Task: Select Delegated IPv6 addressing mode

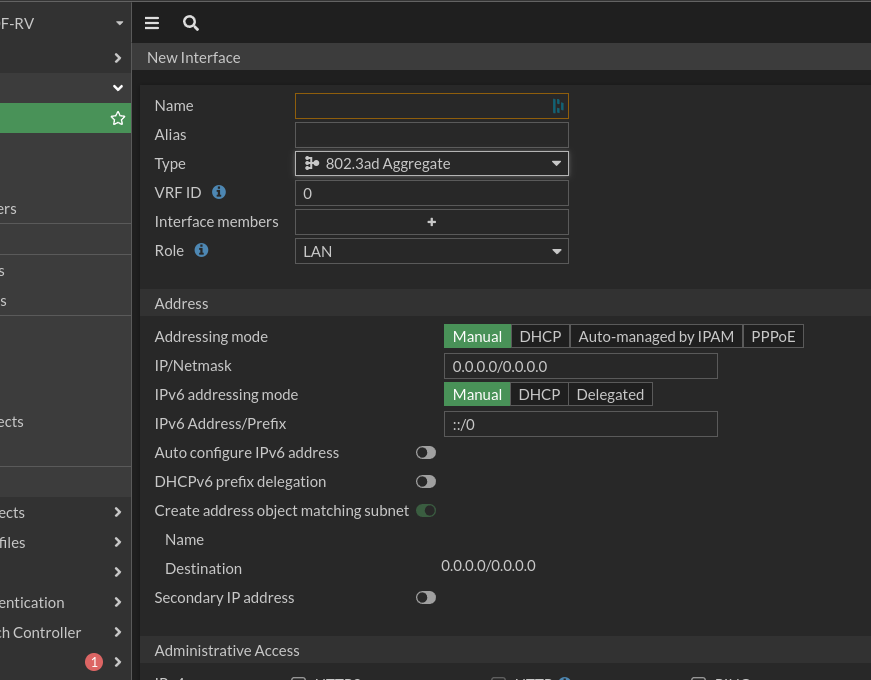Action: coord(610,395)
